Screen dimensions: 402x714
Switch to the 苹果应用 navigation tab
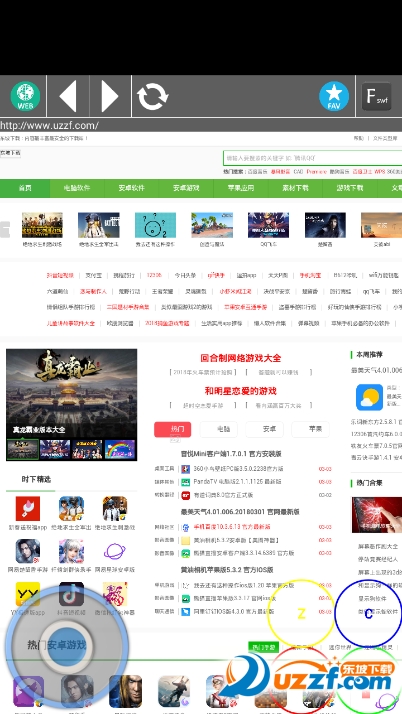(x=240, y=188)
